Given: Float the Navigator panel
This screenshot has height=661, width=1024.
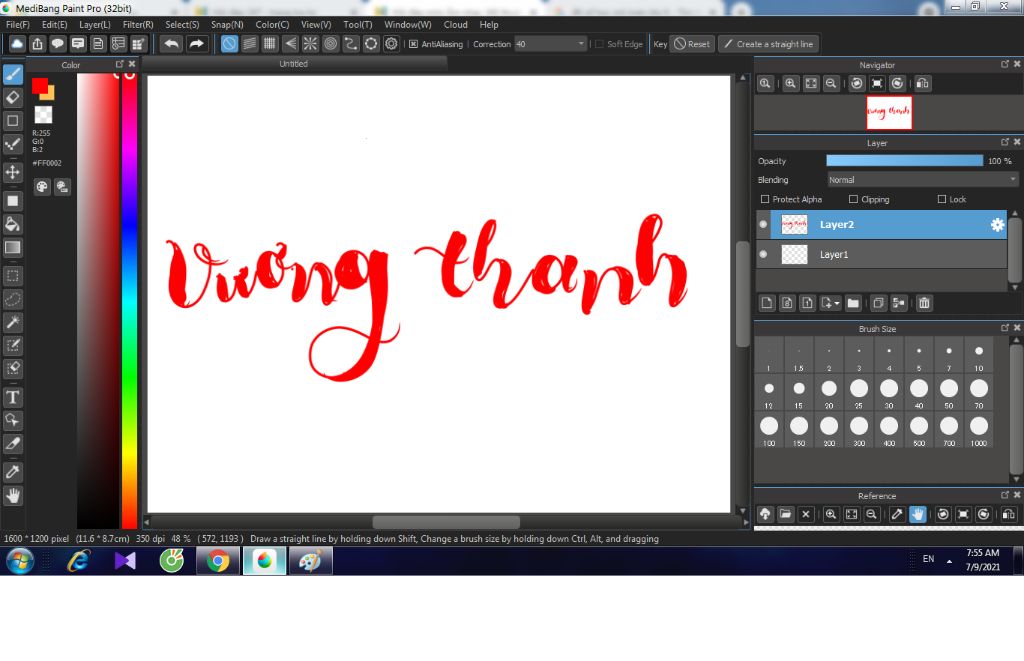Looking at the screenshot, I should [x=1004, y=64].
